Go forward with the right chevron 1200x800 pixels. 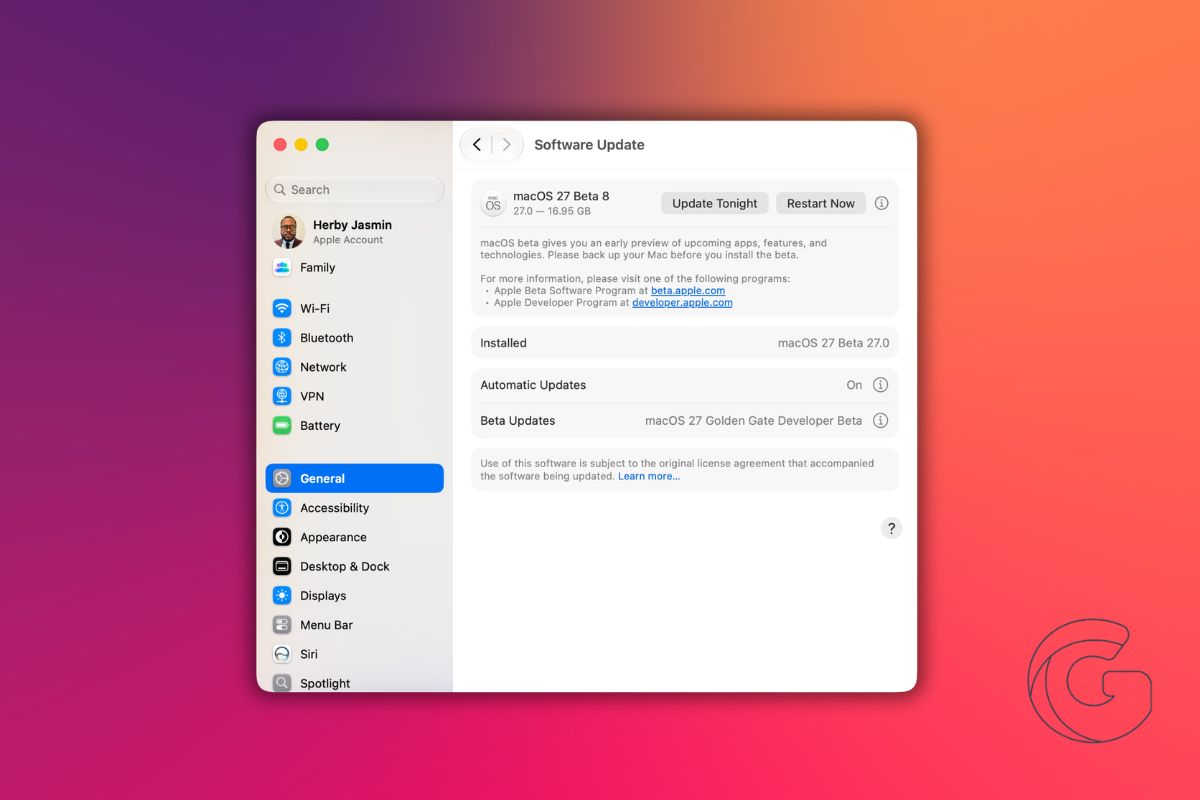pos(506,145)
